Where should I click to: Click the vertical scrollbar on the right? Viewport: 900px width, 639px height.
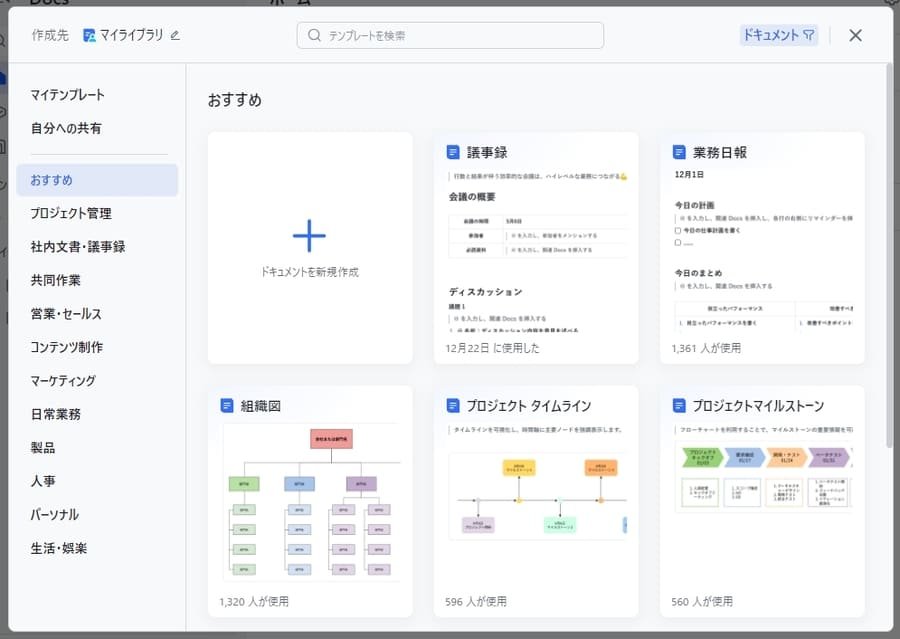point(889,250)
